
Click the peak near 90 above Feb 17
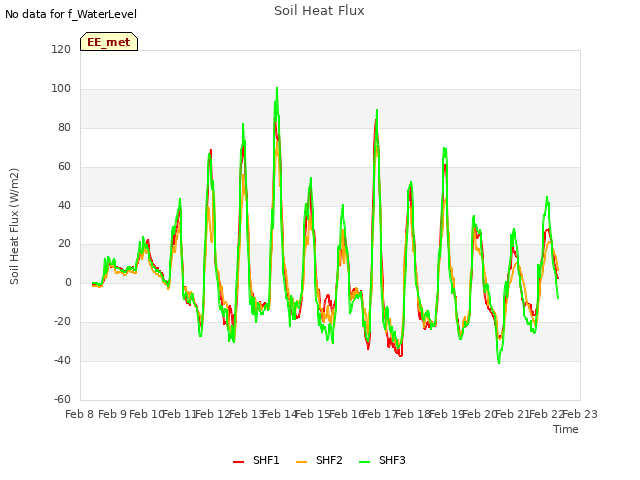(x=377, y=110)
